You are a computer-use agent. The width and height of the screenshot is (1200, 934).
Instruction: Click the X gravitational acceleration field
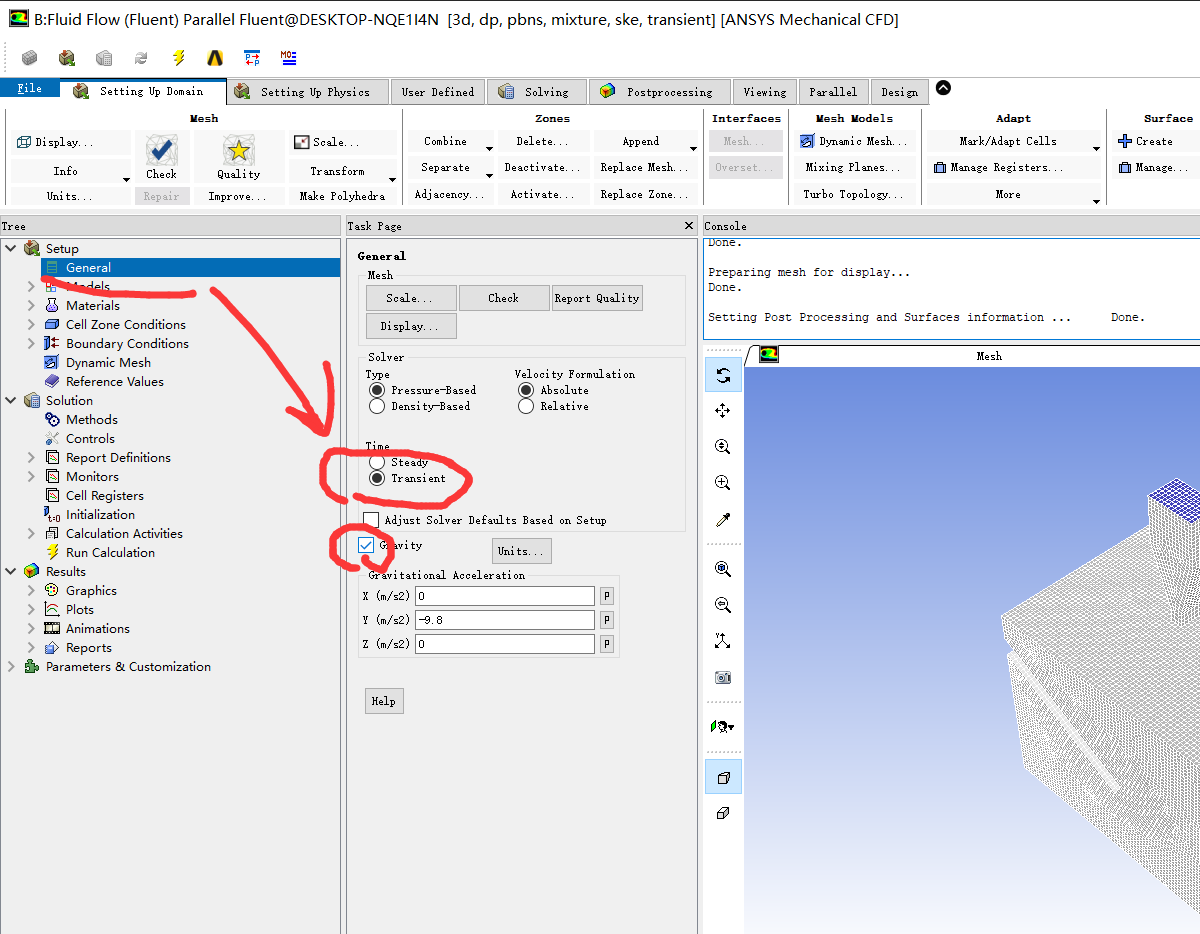[505, 596]
